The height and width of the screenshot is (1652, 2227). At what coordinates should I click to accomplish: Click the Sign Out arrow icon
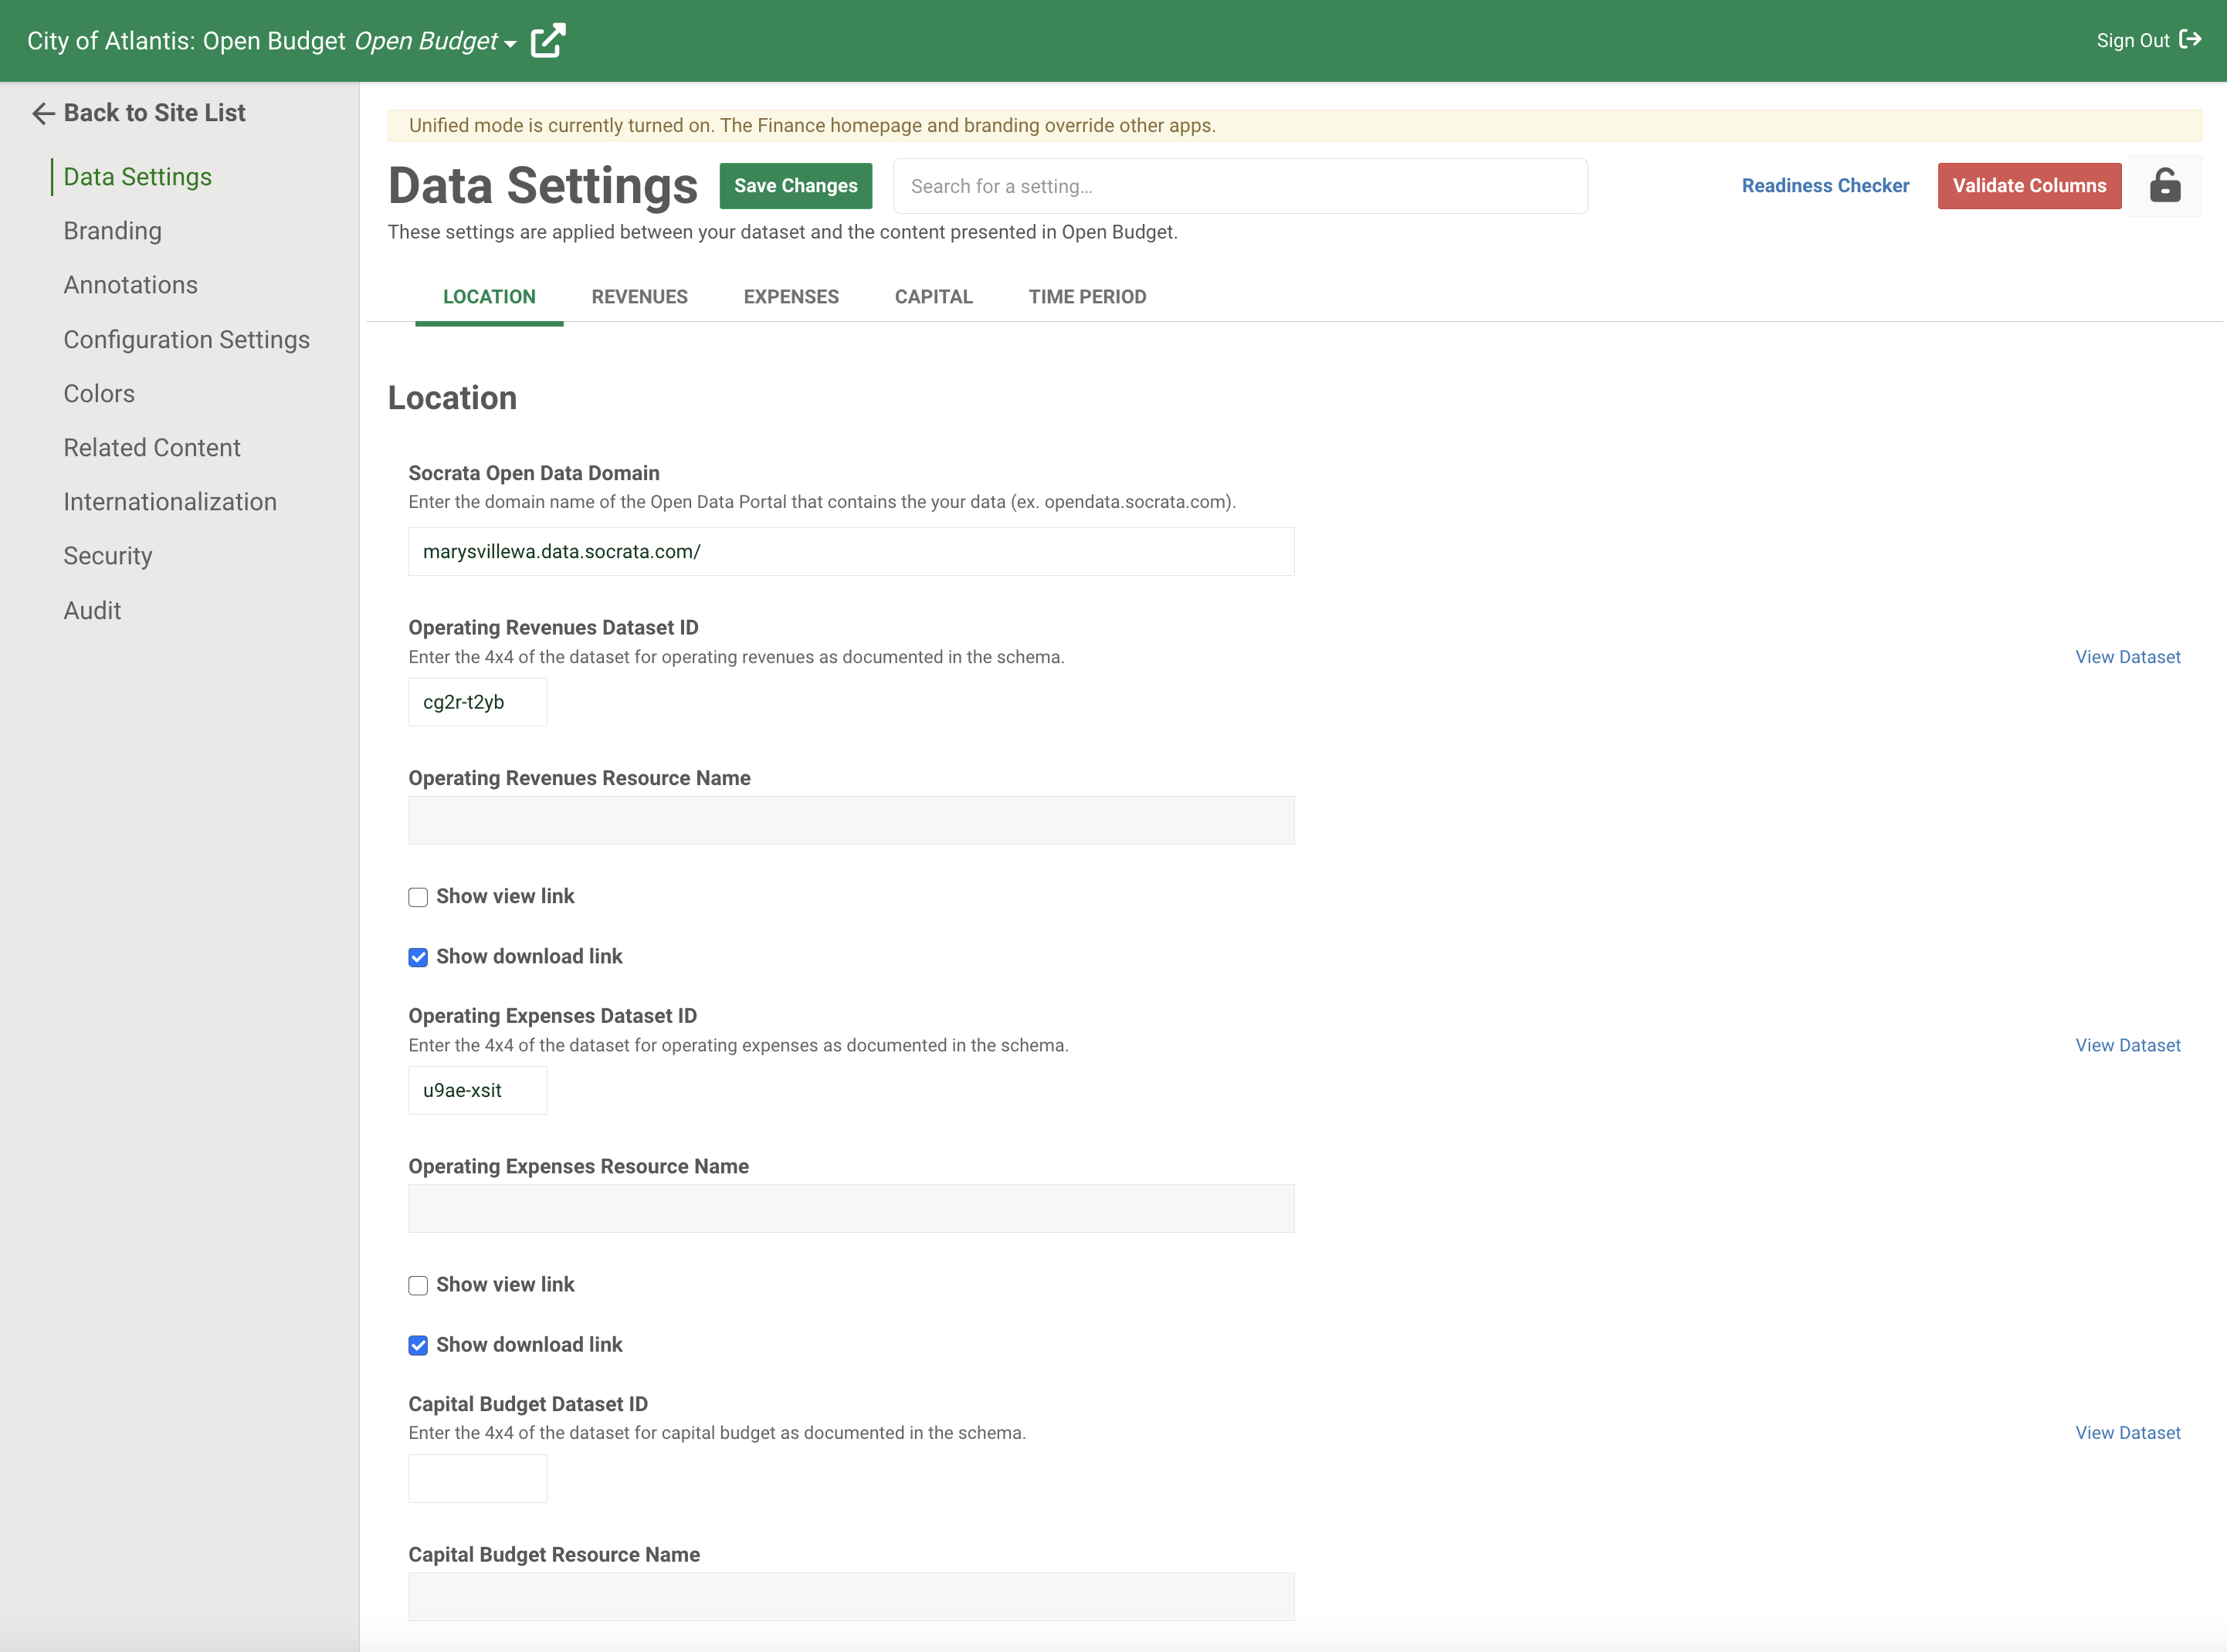[x=2190, y=40]
